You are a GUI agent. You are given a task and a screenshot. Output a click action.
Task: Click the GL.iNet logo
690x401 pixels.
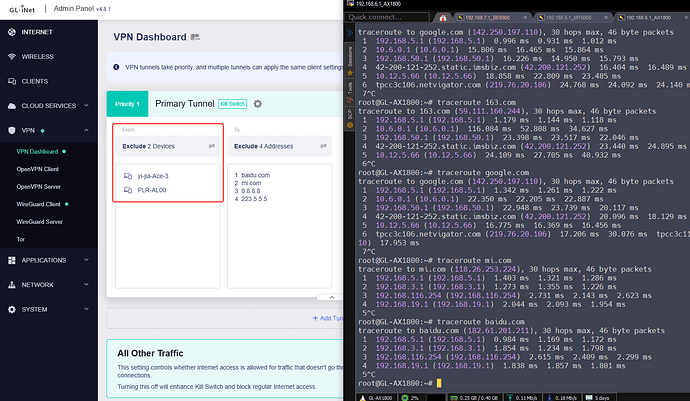(x=22, y=9)
